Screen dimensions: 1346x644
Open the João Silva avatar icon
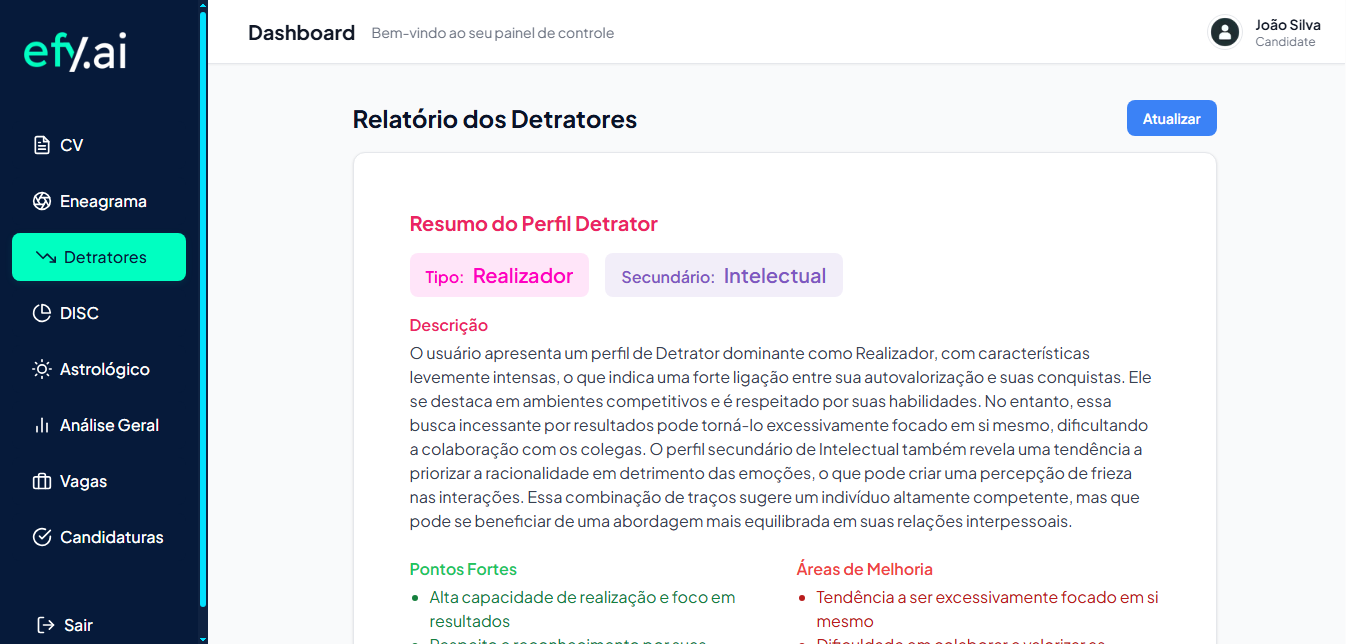pyautogui.click(x=1224, y=31)
